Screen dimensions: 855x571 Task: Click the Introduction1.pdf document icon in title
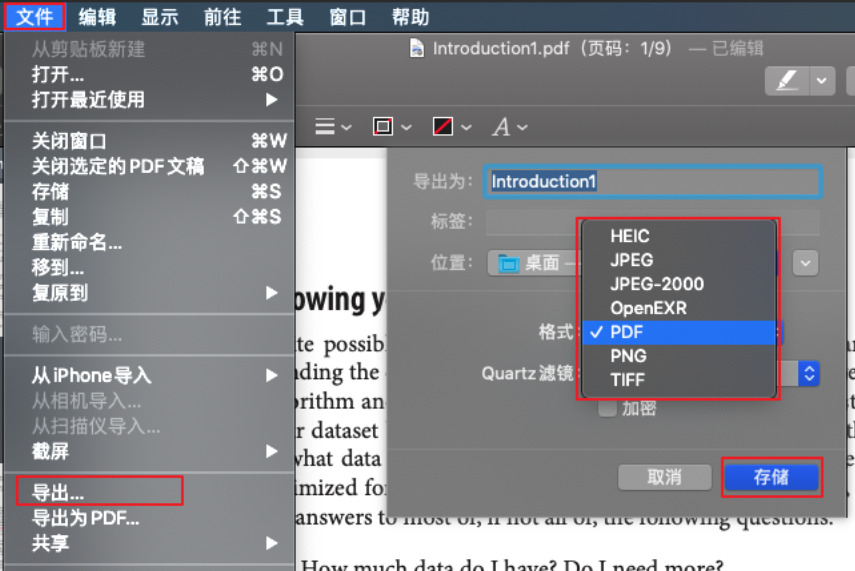point(417,48)
